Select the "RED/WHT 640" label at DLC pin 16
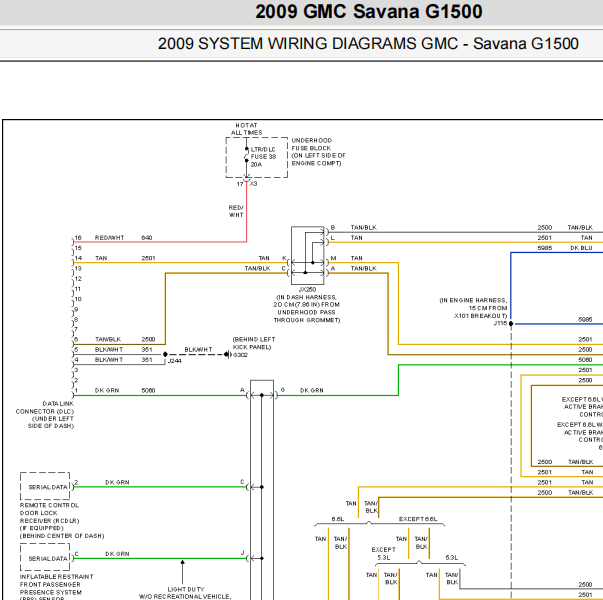 123,238
